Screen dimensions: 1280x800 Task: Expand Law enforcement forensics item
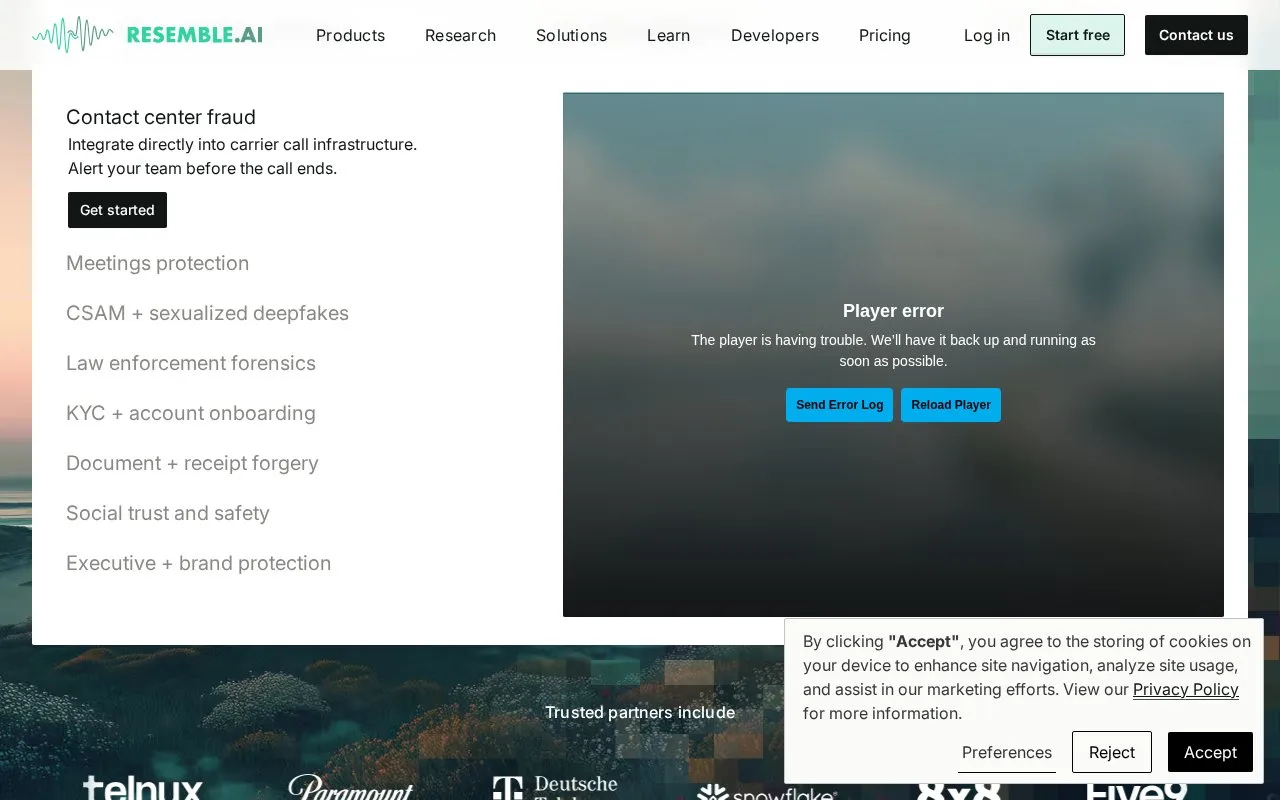[x=191, y=363]
